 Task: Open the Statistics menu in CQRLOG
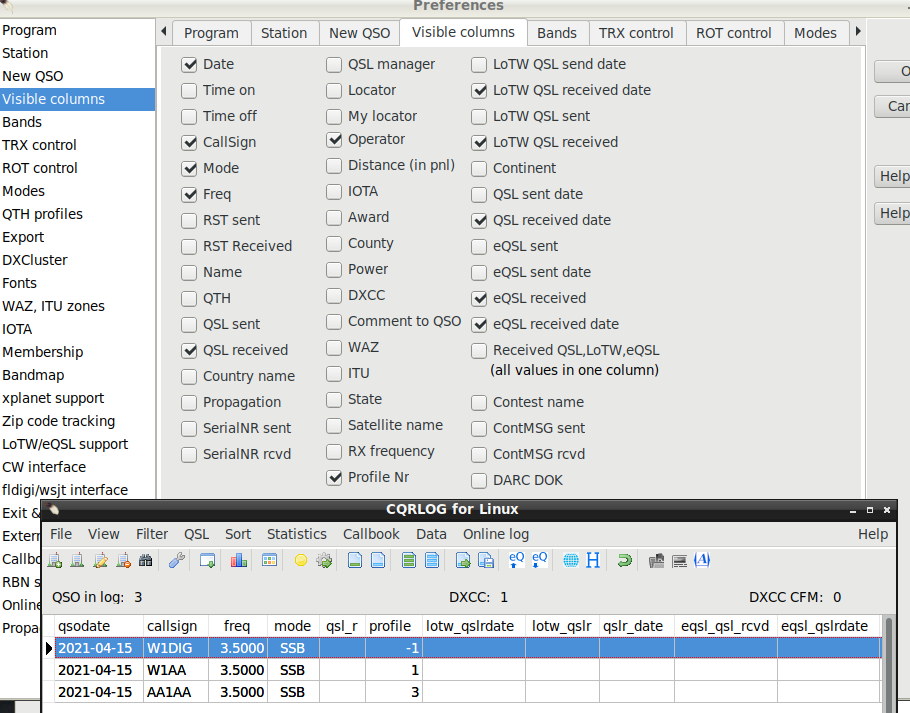tap(297, 534)
